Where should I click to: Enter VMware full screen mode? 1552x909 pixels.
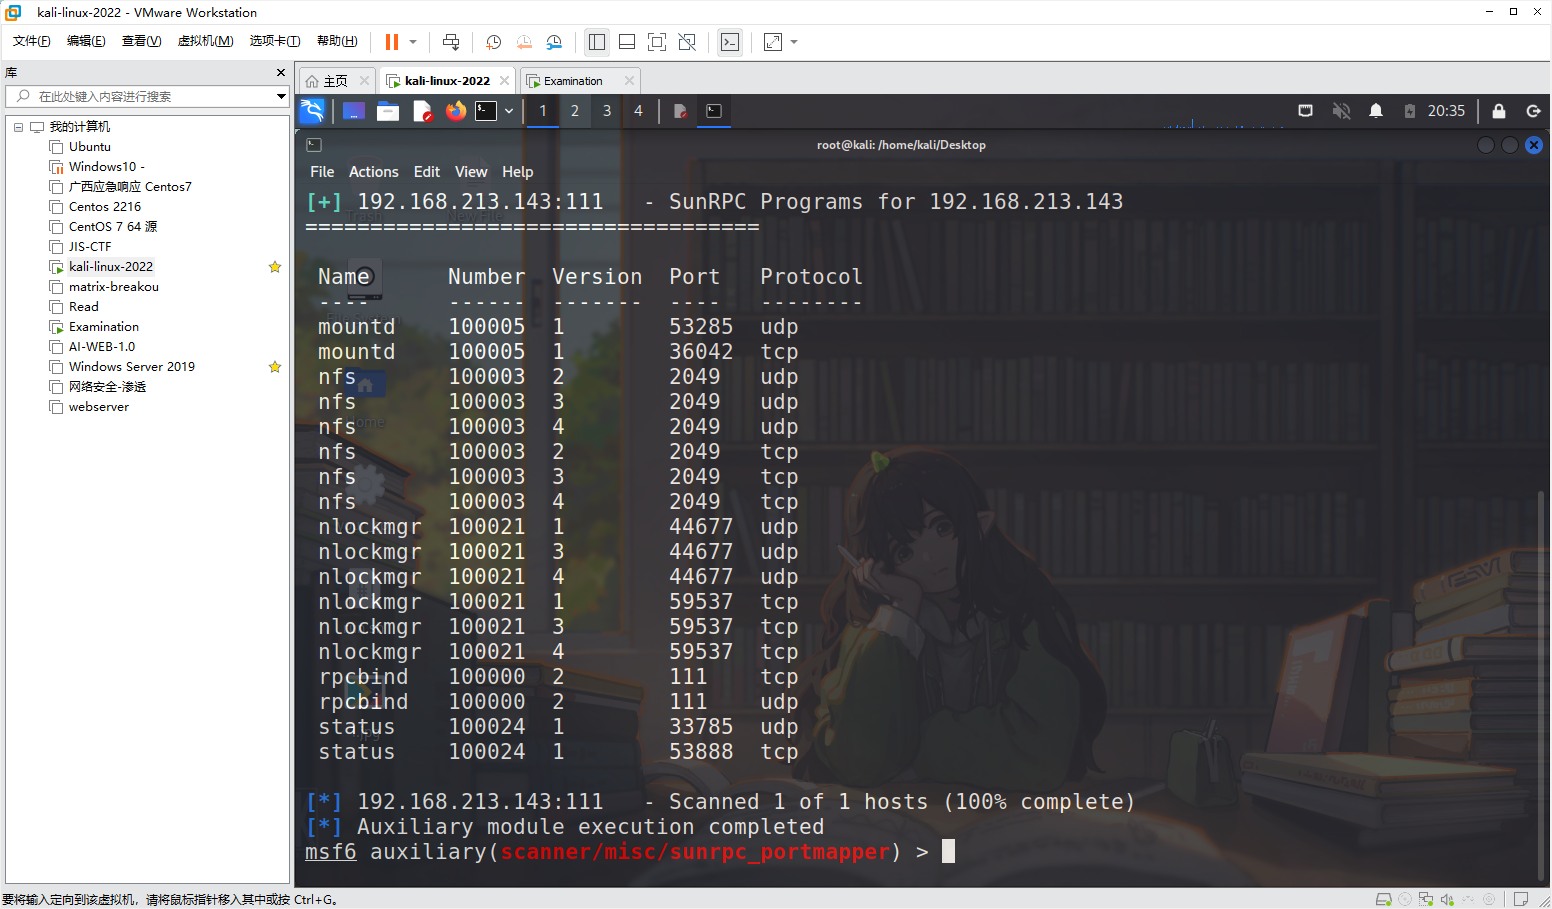tap(657, 42)
